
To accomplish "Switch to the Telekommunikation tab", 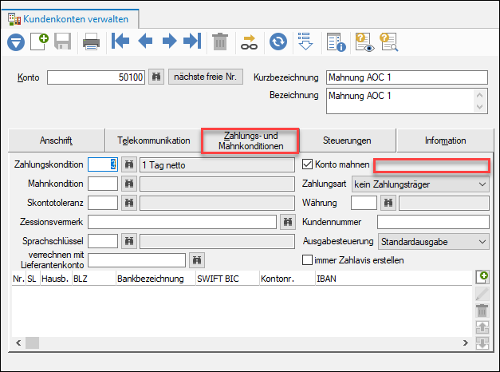I will 153,141.
